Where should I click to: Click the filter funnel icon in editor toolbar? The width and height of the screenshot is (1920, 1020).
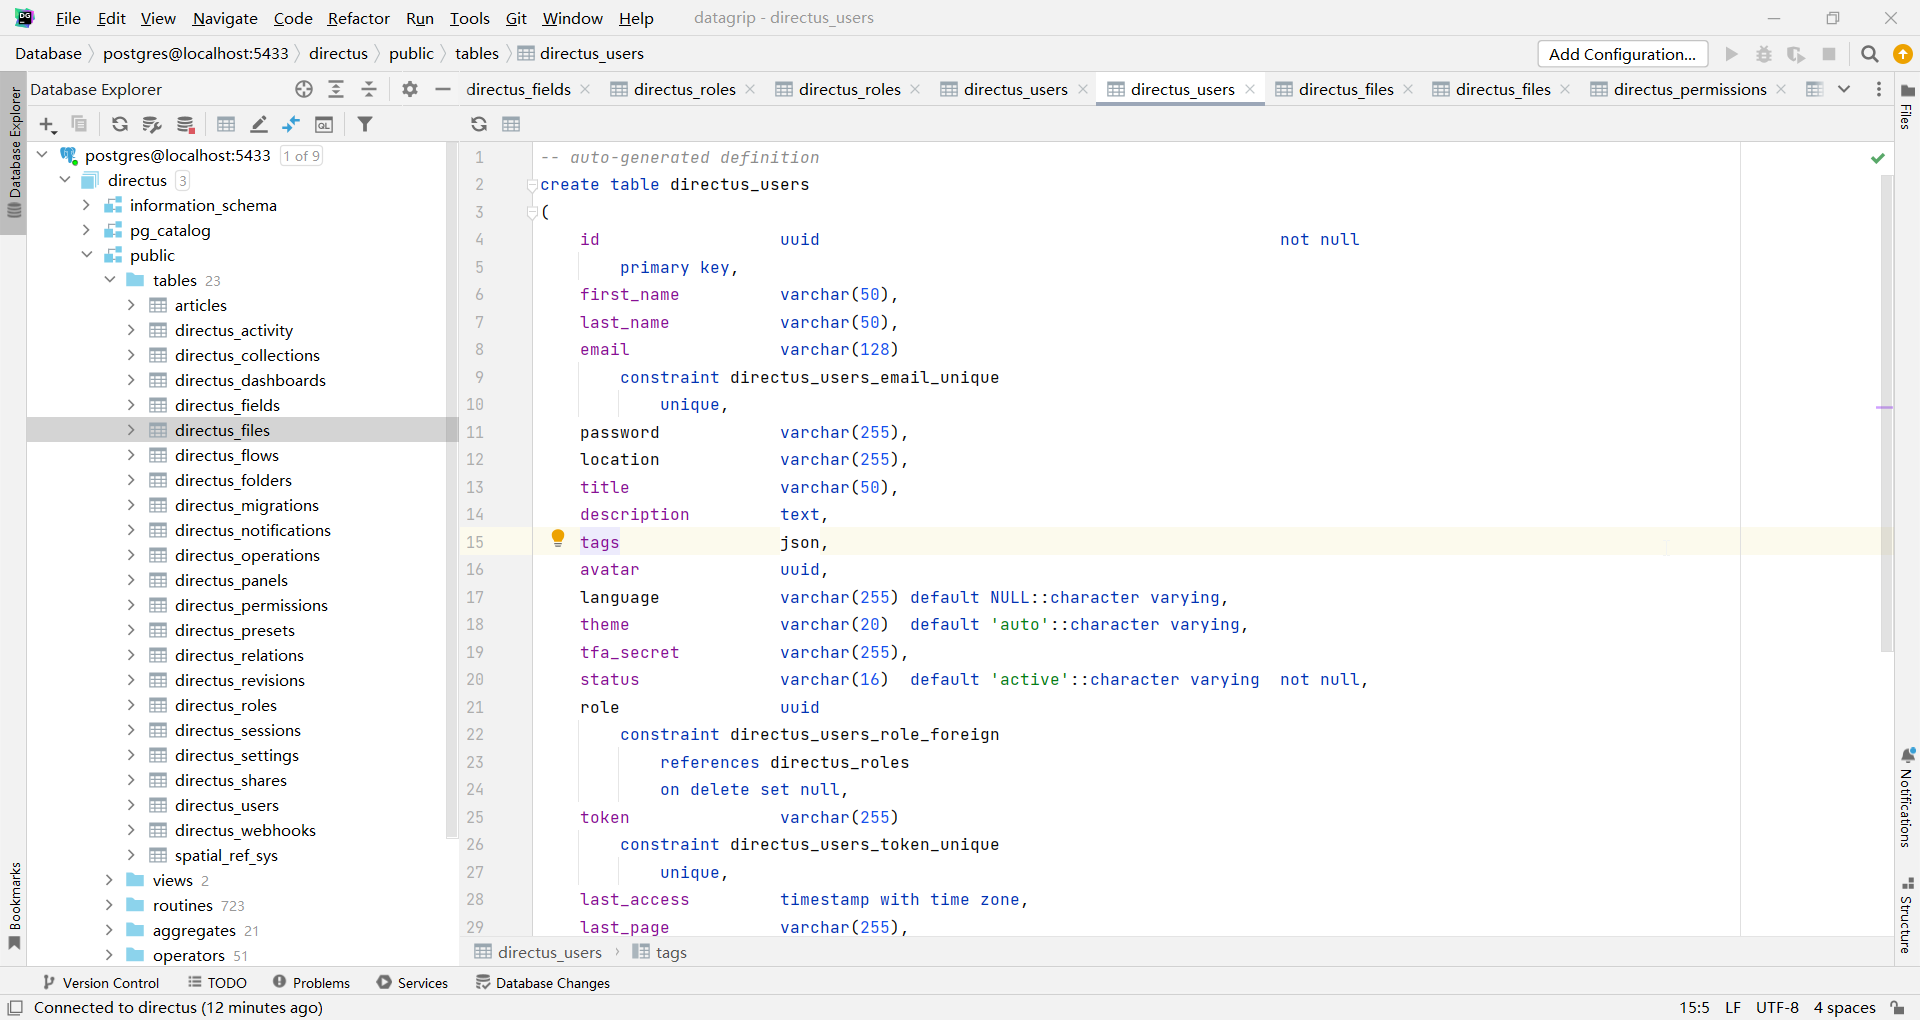(x=365, y=124)
